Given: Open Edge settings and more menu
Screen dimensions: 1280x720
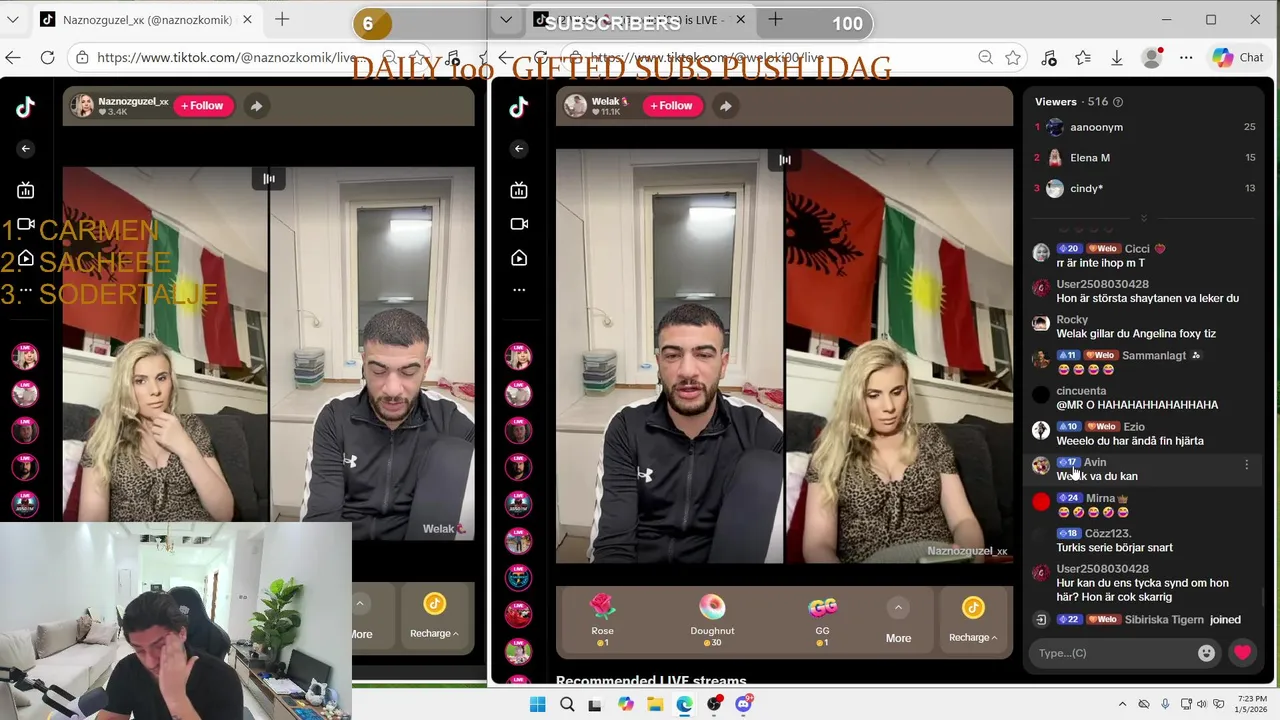Looking at the screenshot, I should tap(1186, 58).
